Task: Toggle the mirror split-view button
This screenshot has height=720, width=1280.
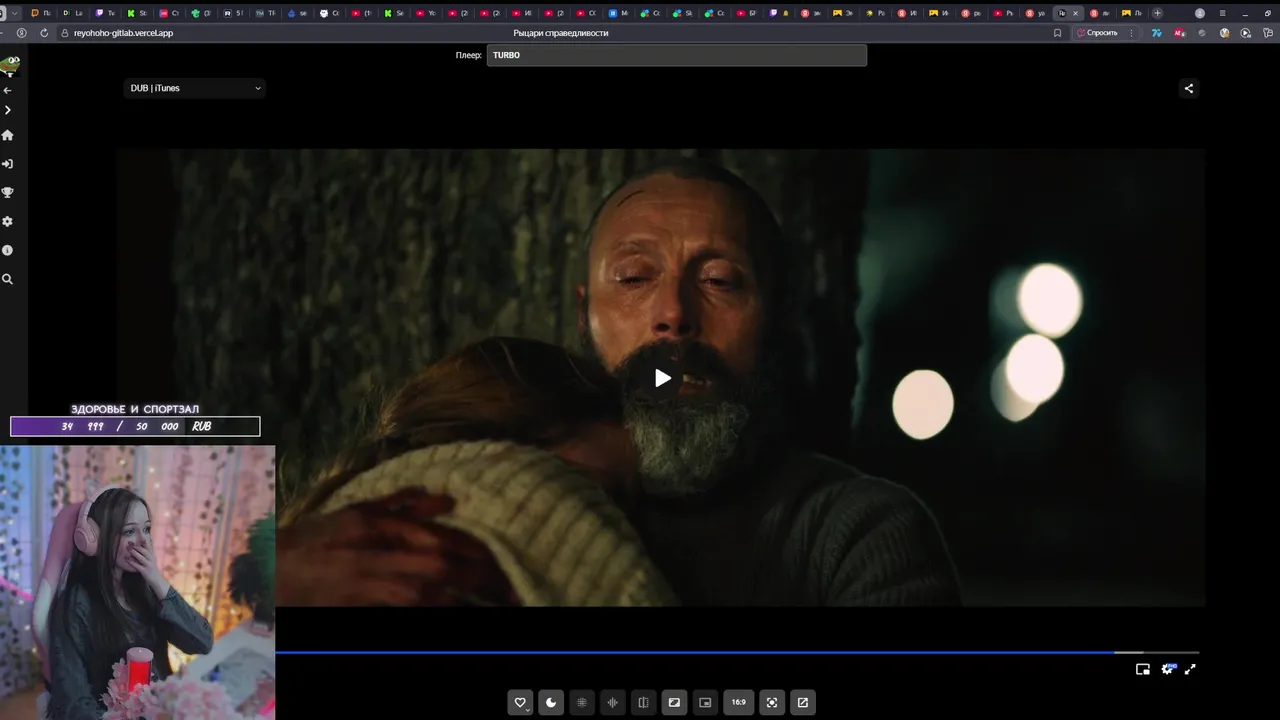Action: pyautogui.click(x=643, y=702)
